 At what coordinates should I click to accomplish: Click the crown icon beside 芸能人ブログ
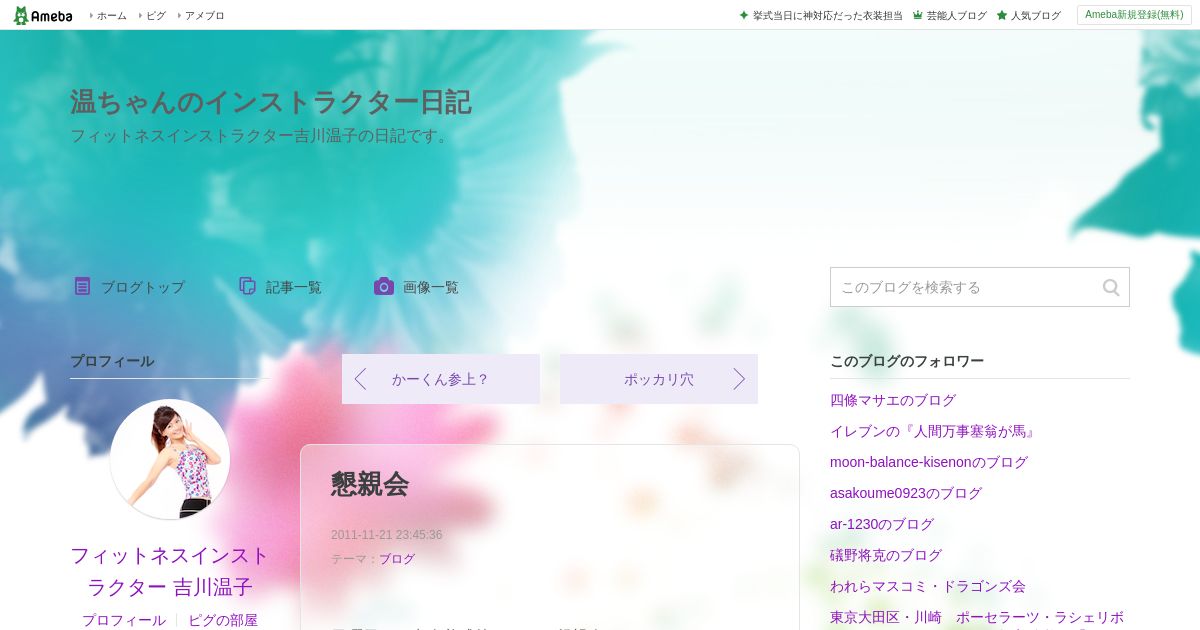pyautogui.click(x=918, y=15)
